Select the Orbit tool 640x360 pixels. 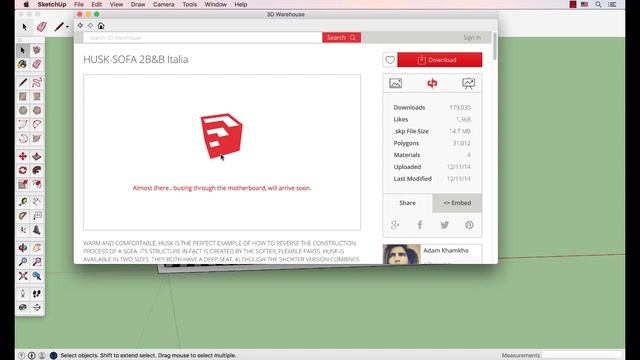pyautogui.click(x=23, y=248)
